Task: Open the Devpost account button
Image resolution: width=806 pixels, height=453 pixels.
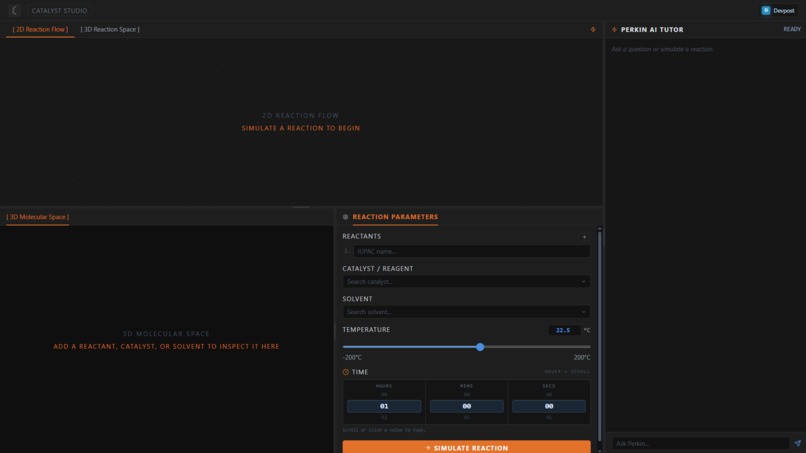Action: coord(778,10)
